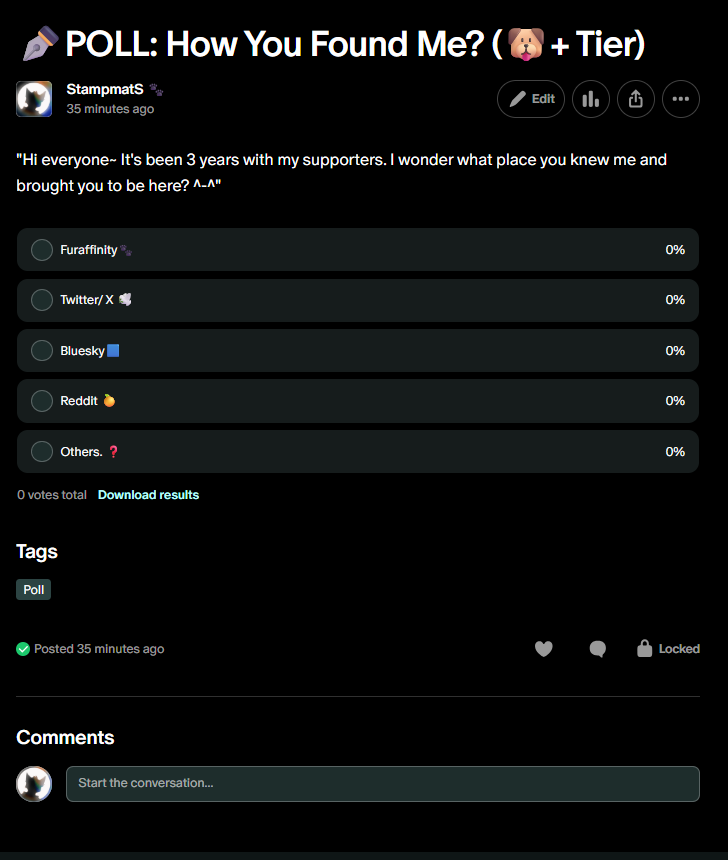Select the Twitter/X poll option
The width and height of the screenshot is (728, 860).
point(42,300)
